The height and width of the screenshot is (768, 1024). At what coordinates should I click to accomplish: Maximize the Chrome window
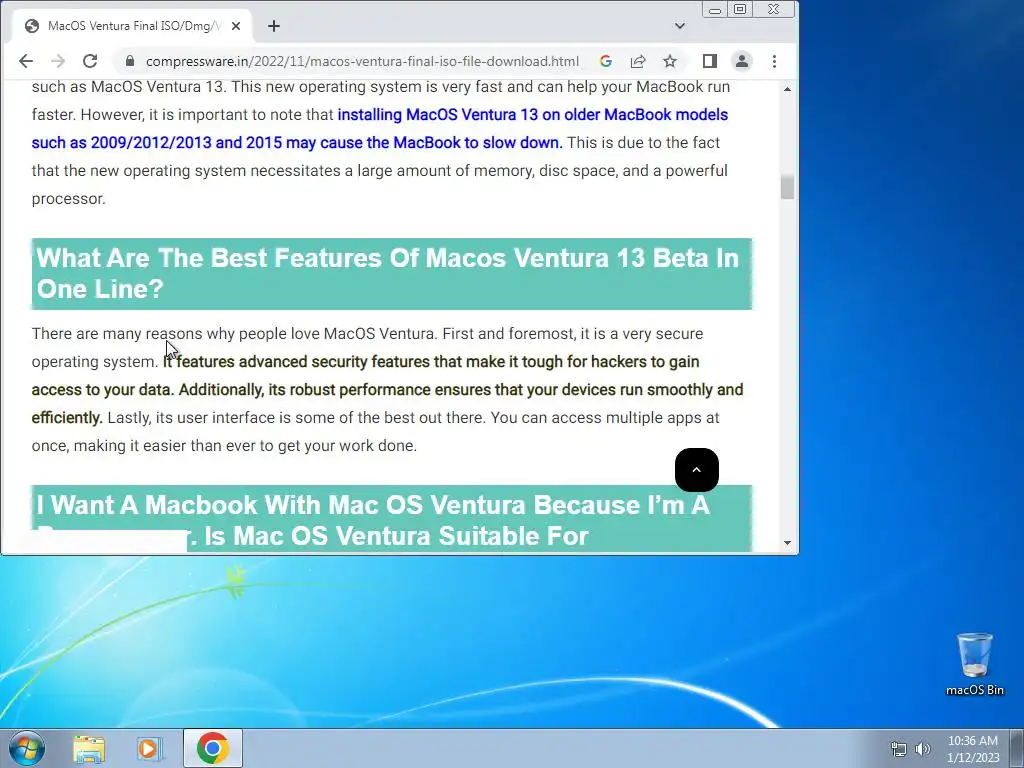tap(740, 9)
